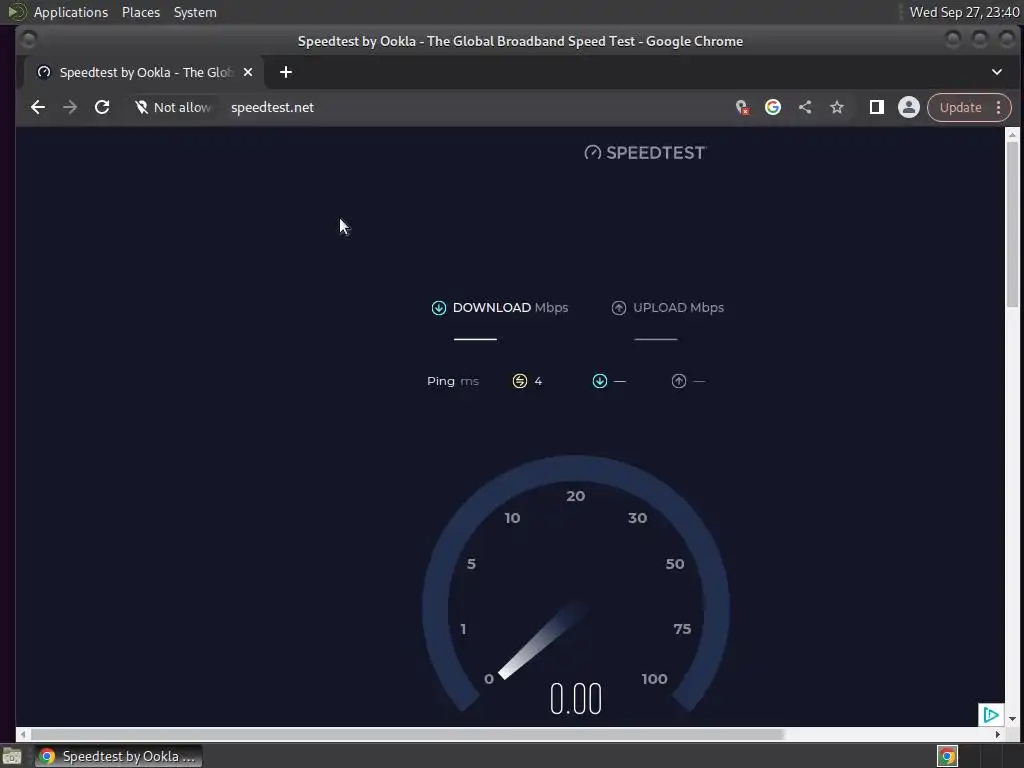Viewport: 1024px width, 768px height.
Task: Click the clock showing Wed Sep 27
Action: coord(964,12)
